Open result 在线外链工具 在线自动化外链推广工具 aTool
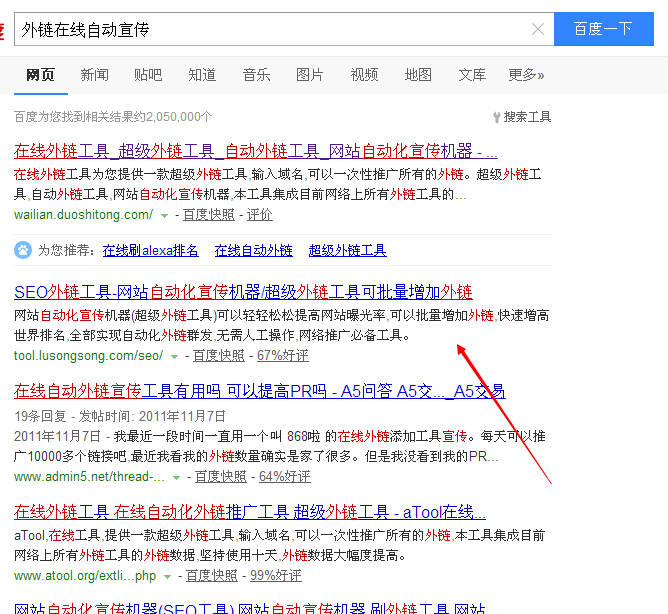The image size is (668, 614). click(x=250, y=512)
